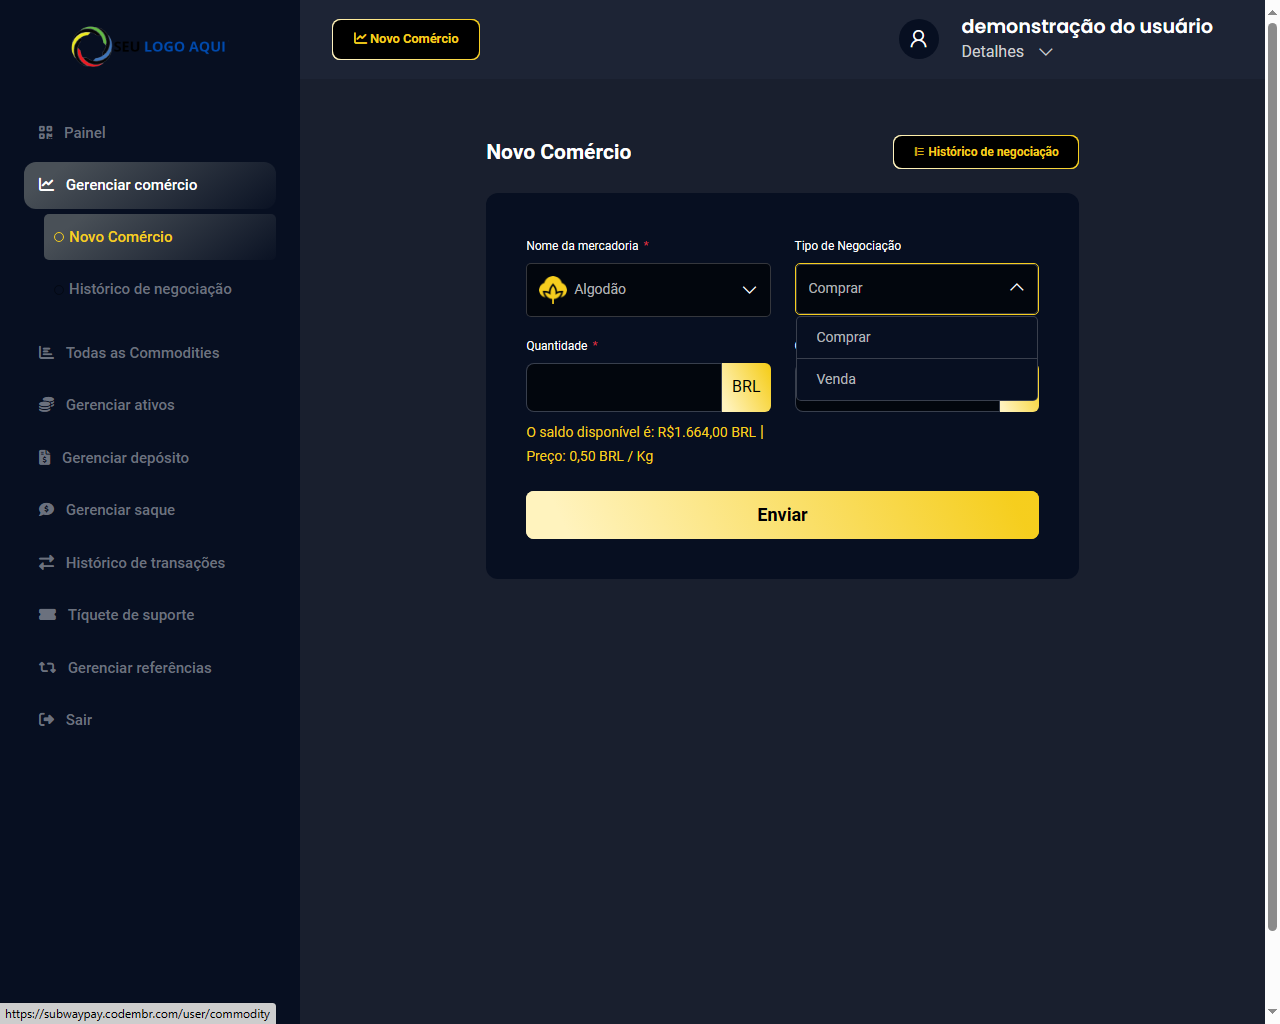Click the Tiquete de suporte ticket icon

[47, 615]
